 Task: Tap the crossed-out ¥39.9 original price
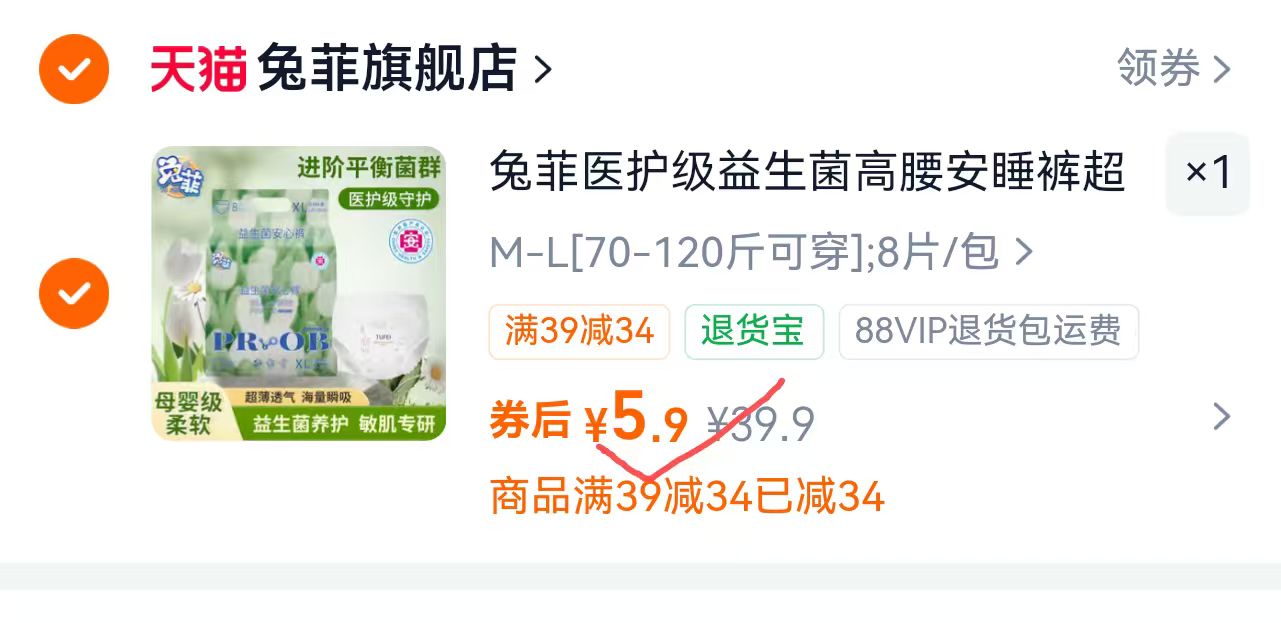[761, 424]
